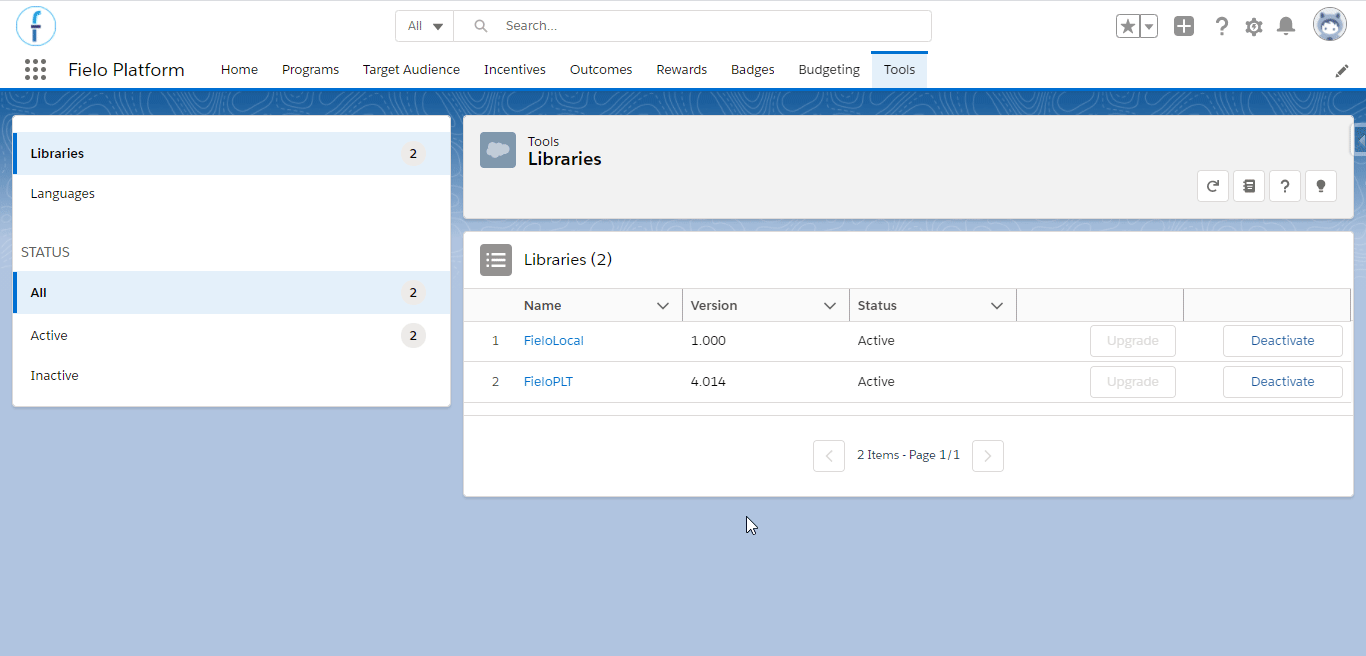Click the next page arrow
Screen dimensions: 1366x656
988,456
